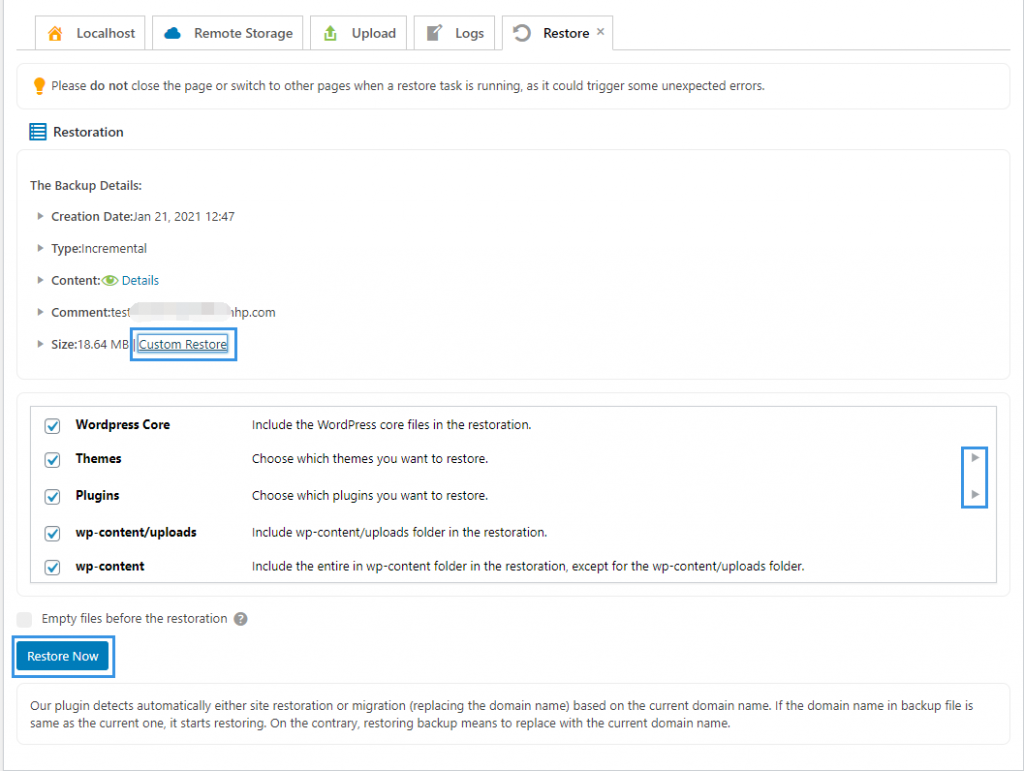Click the upload arrow icon

[x=330, y=33]
